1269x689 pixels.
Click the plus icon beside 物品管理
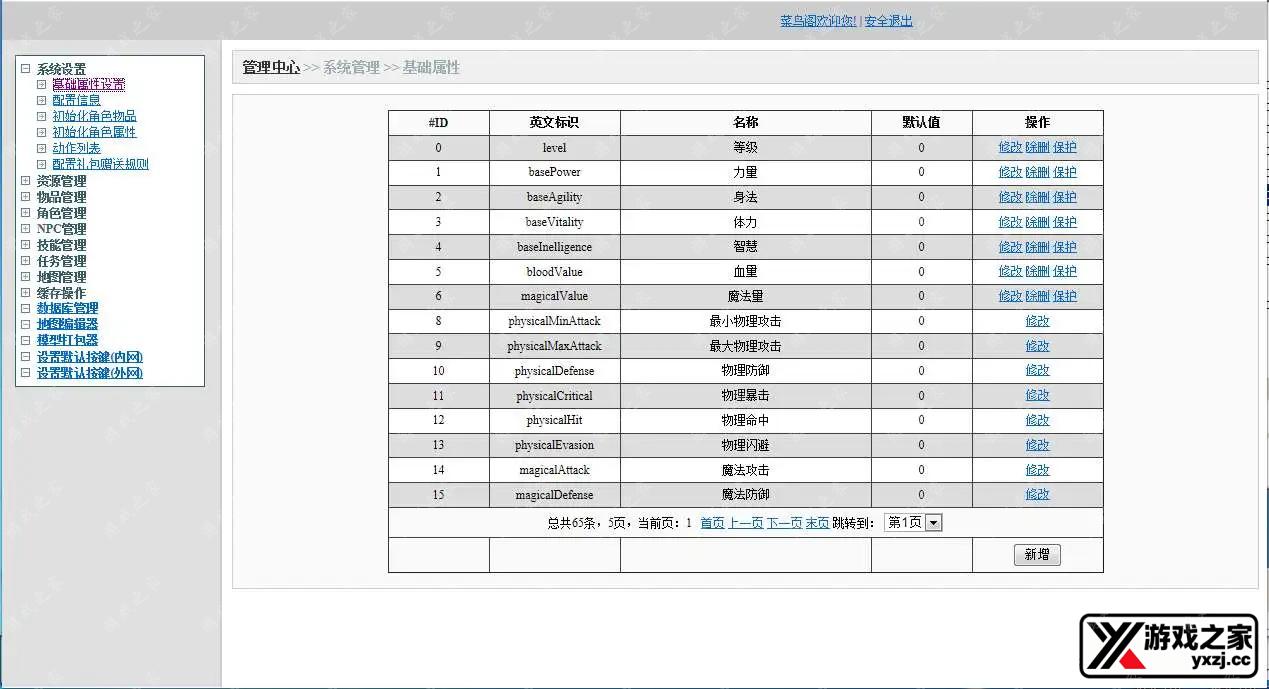pos(26,197)
